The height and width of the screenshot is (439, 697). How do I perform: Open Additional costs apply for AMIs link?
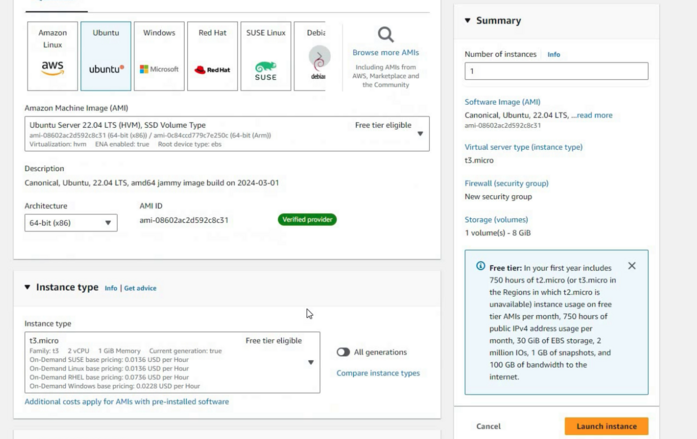coord(127,402)
